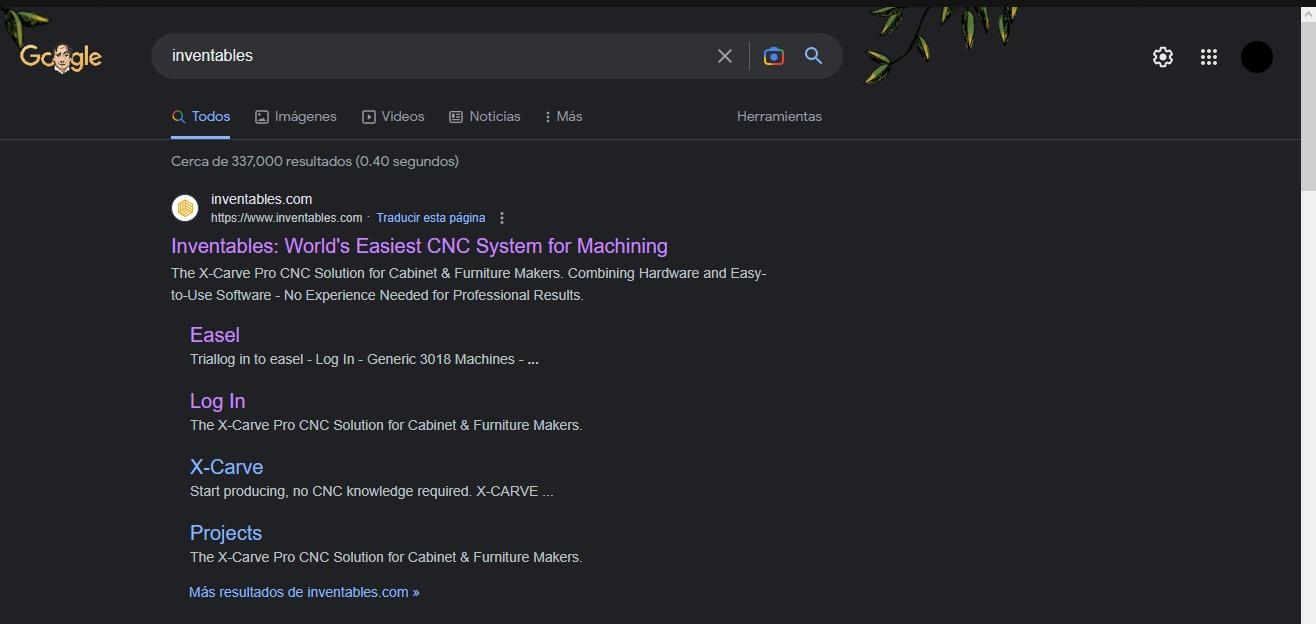Switch to the Videos tab
Viewport: 1316px width, 624px height.
[393, 117]
